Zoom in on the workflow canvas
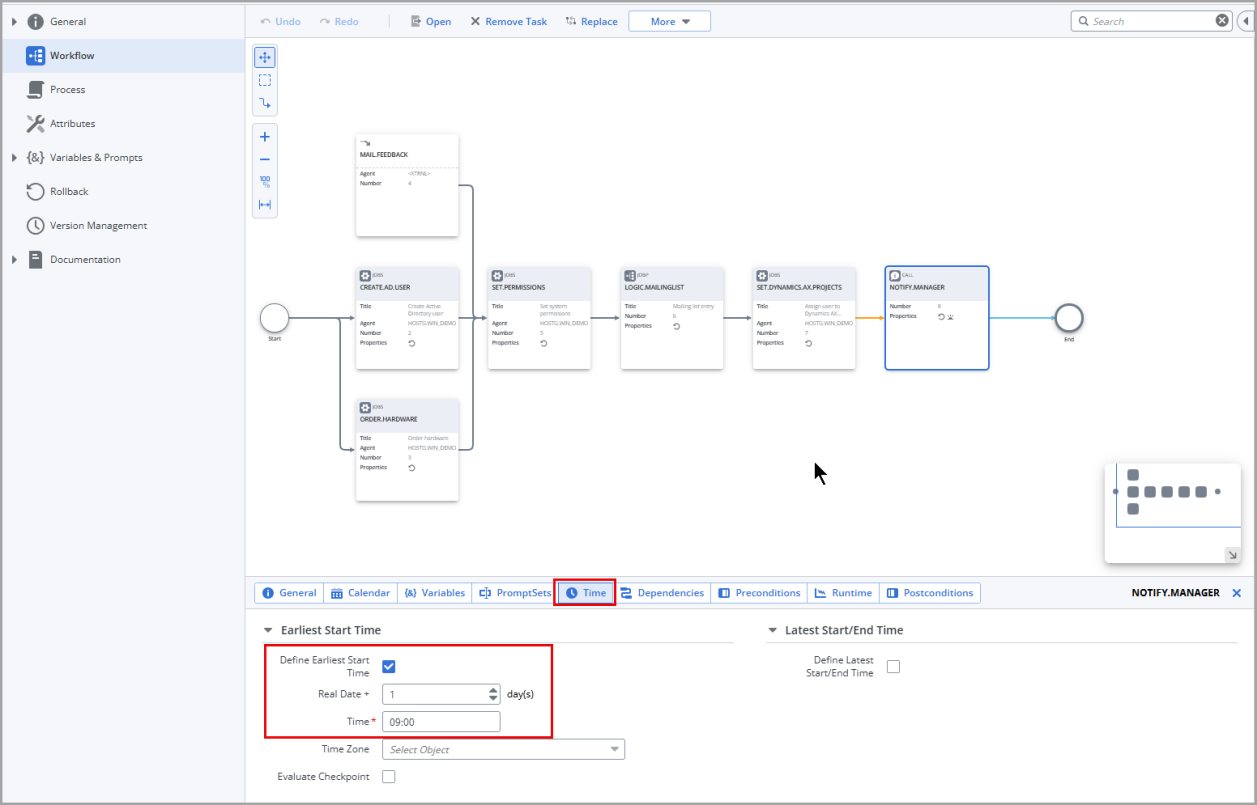 [x=264, y=136]
